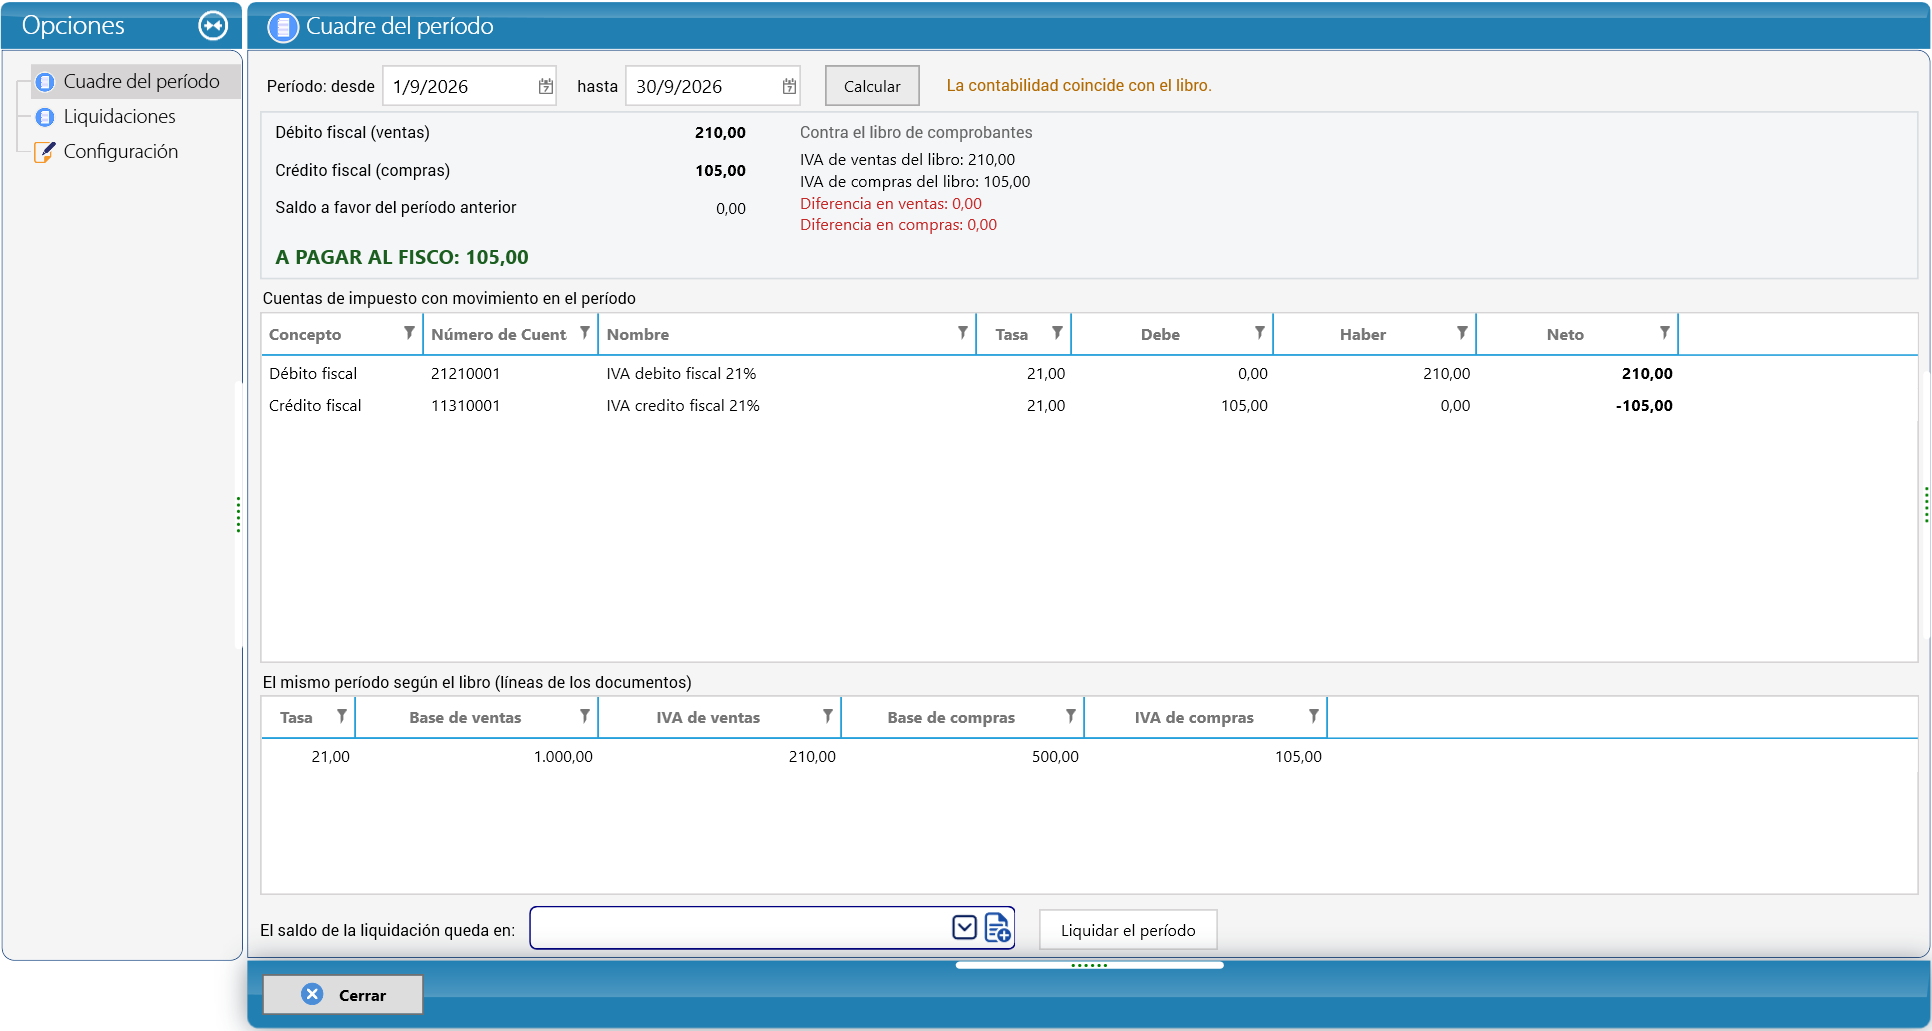Filter the Neto column
Image resolution: width=1932 pixels, height=1031 pixels.
point(1664,333)
